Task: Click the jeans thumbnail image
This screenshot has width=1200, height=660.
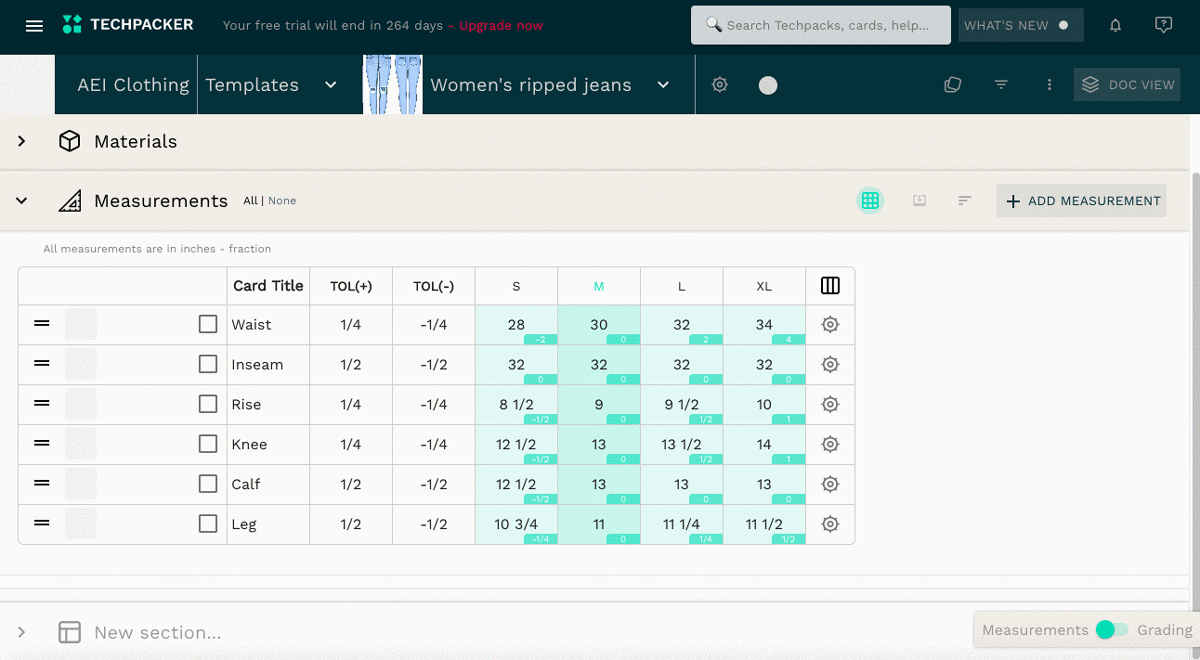Action: tap(393, 85)
